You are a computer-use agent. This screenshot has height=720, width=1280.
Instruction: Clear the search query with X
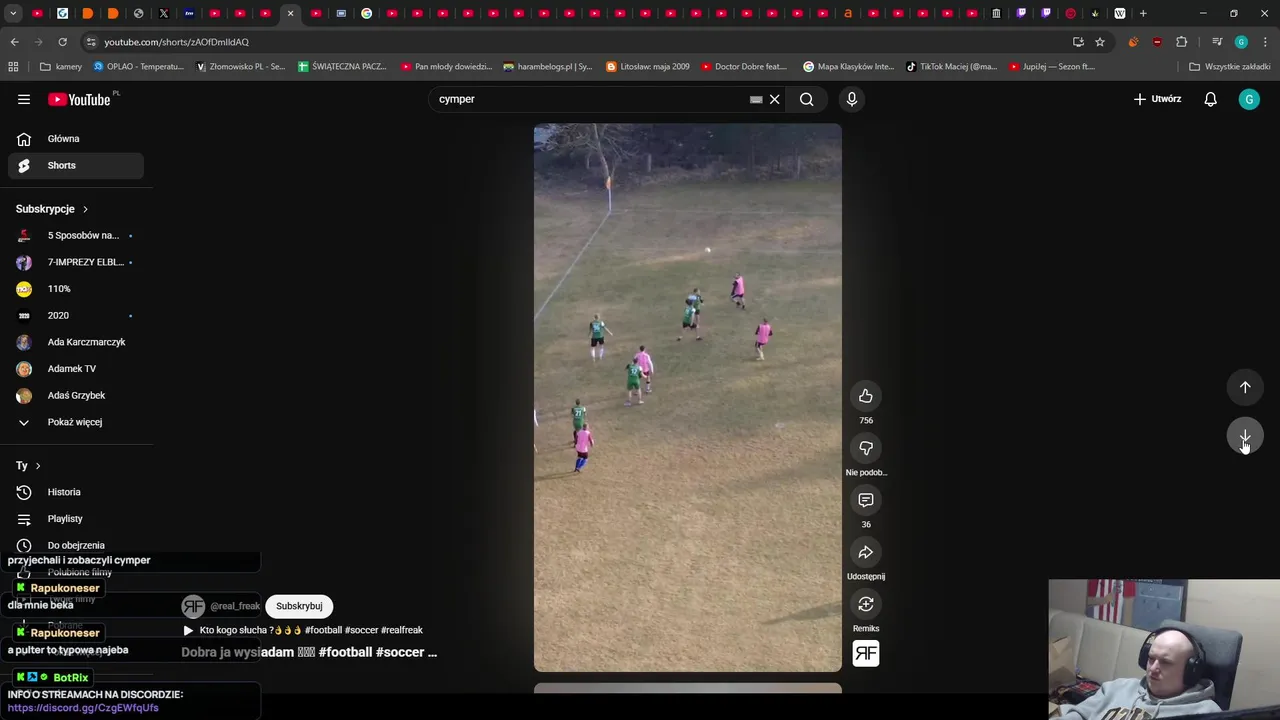coord(774,99)
